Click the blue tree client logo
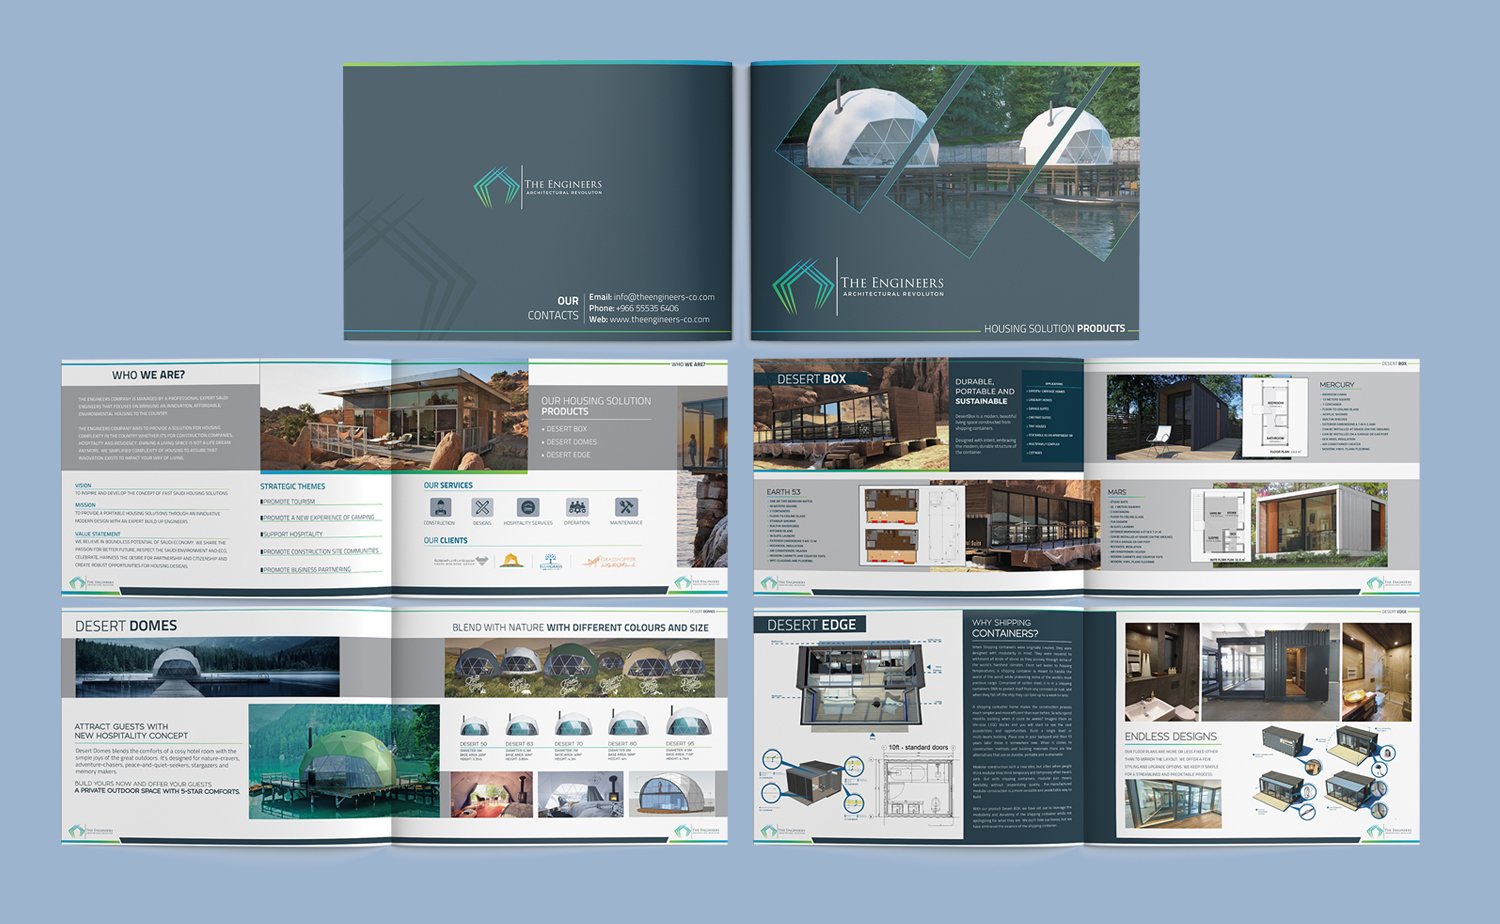The image size is (1500, 924). pyautogui.click(x=551, y=561)
